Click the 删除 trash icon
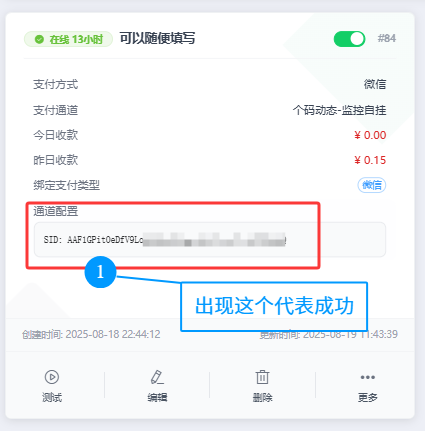 tap(262, 377)
